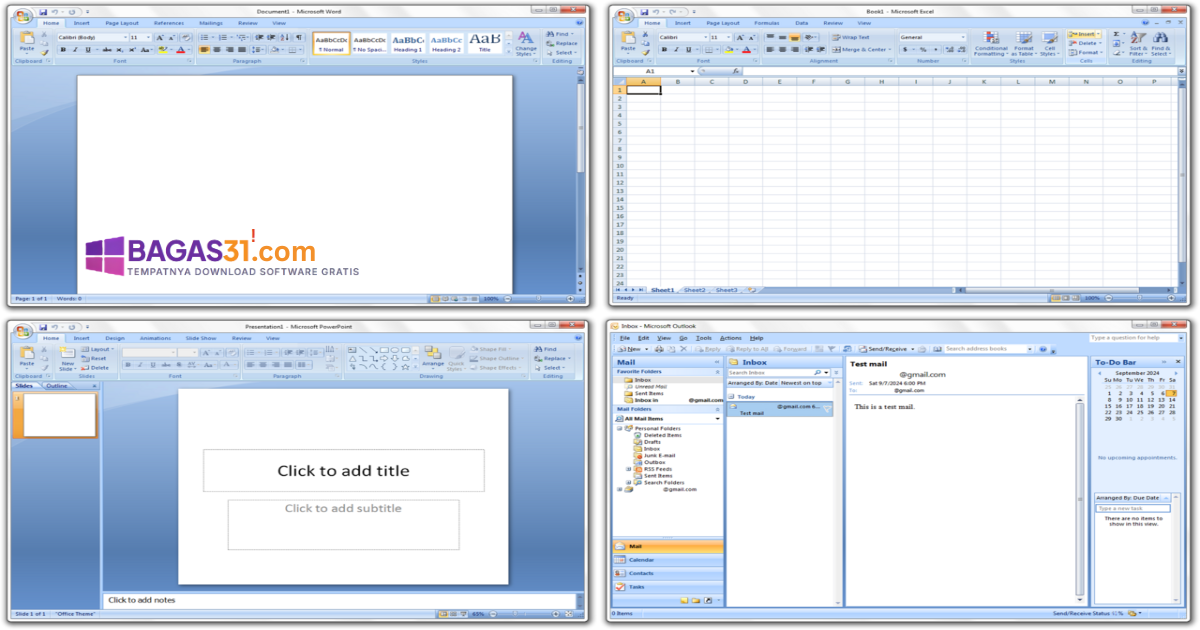Toggle Bold in the Word ribbon

(x=63, y=50)
